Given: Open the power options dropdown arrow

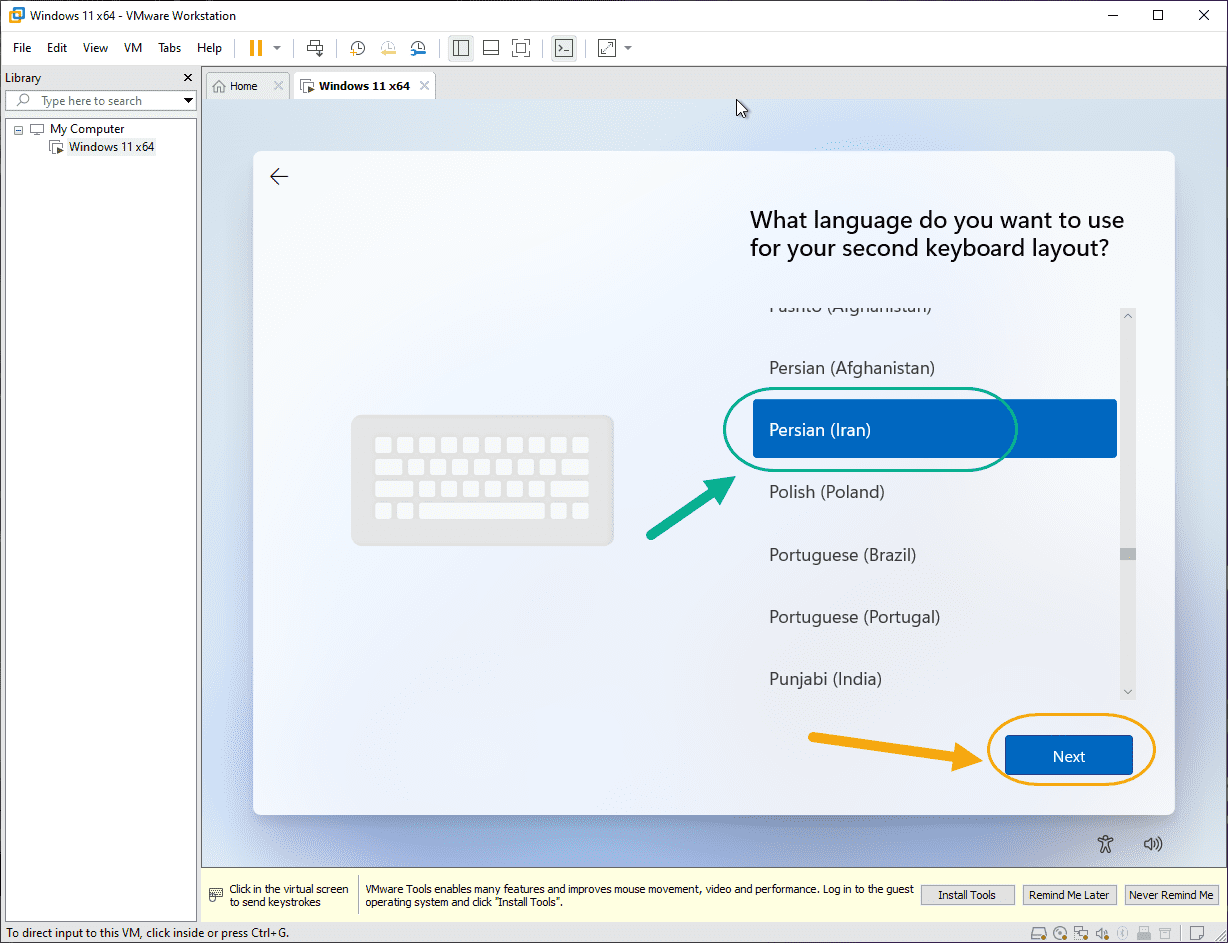Looking at the screenshot, I should [277, 48].
